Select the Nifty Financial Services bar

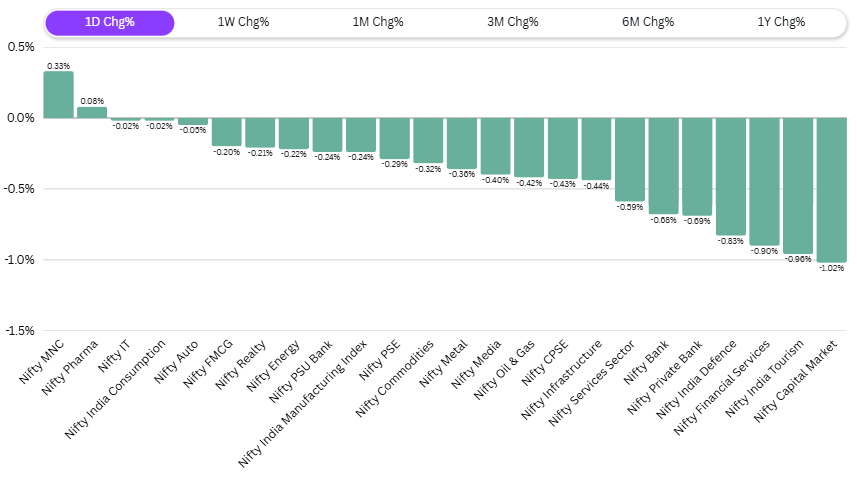(764, 182)
